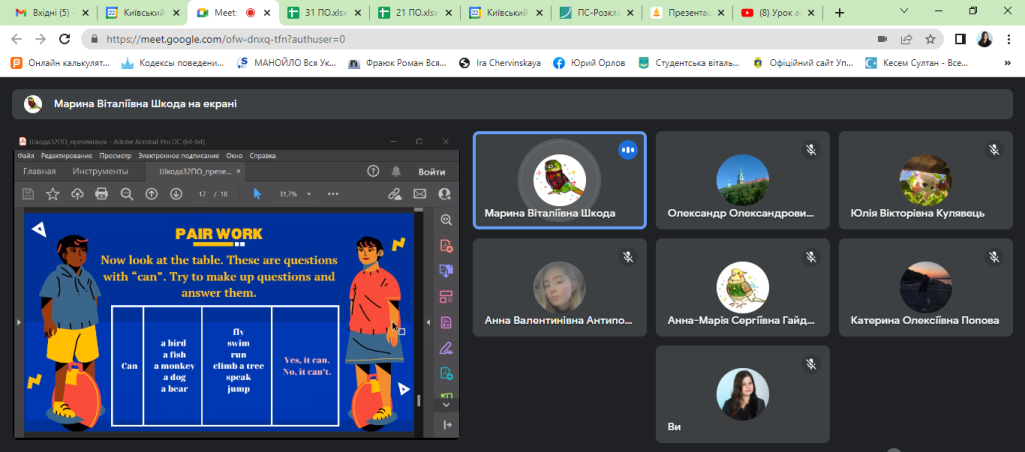The image size is (1025, 452).
Task: Click the shared PAIR WORK presentation screen
Action: (218, 322)
